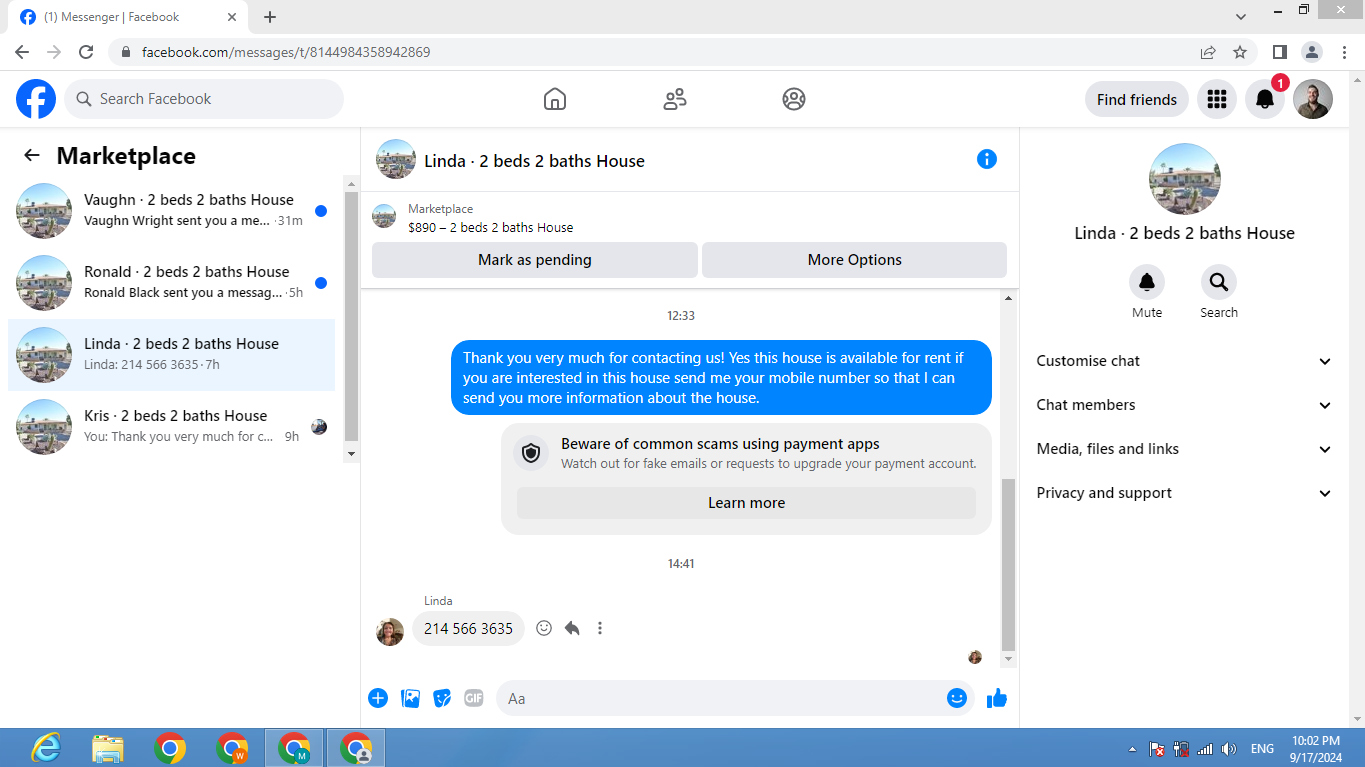Show hidden system tray icons

[x=1132, y=749]
